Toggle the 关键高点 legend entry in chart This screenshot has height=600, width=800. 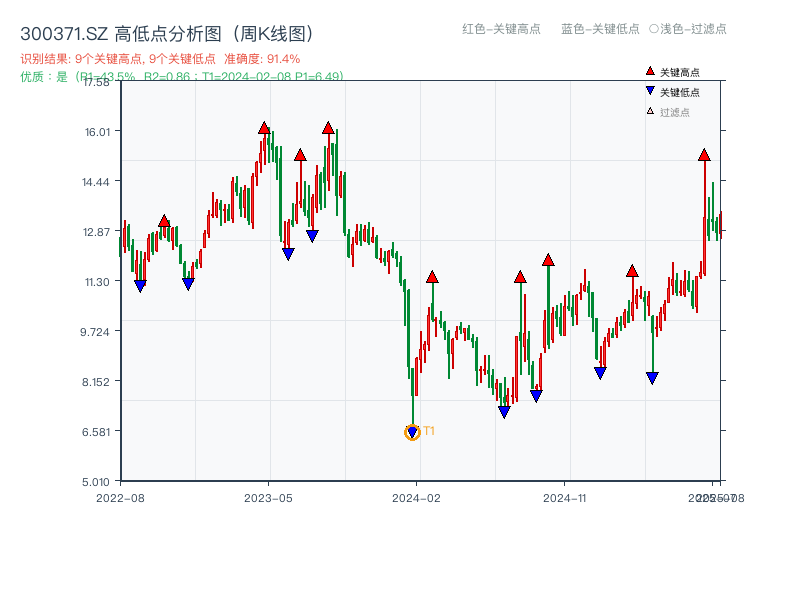click(x=672, y=72)
